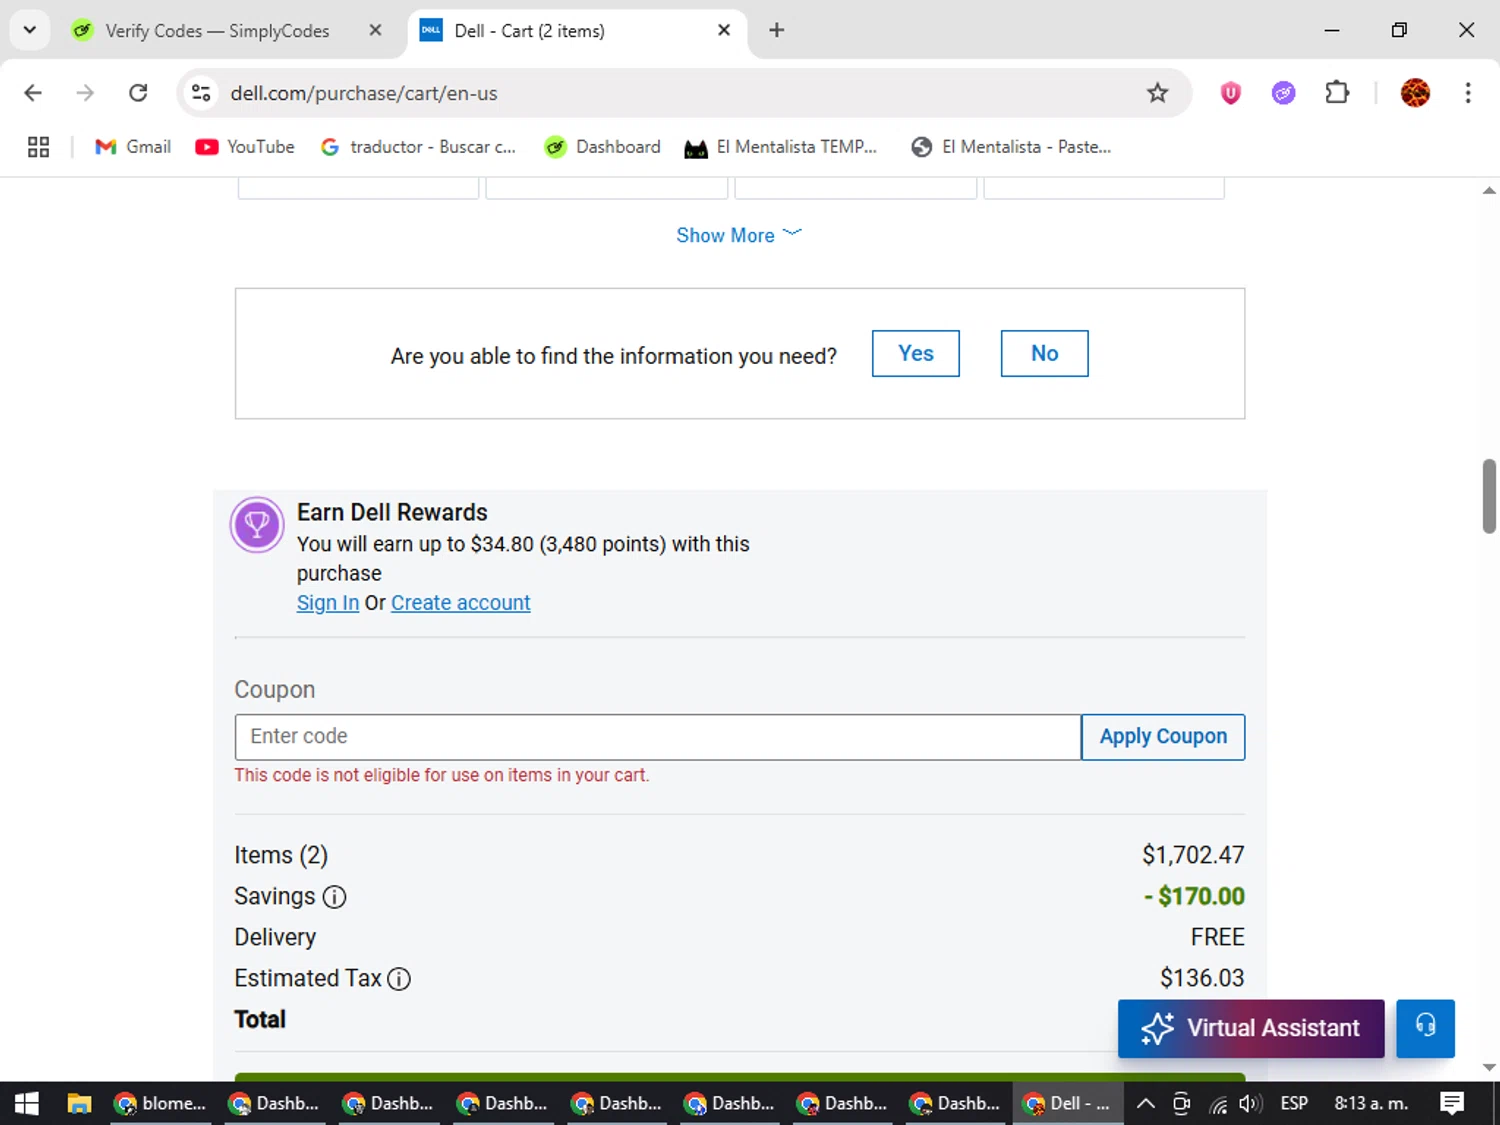
Task: Click the ESP language indicator
Action: (x=1294, y=1103)
